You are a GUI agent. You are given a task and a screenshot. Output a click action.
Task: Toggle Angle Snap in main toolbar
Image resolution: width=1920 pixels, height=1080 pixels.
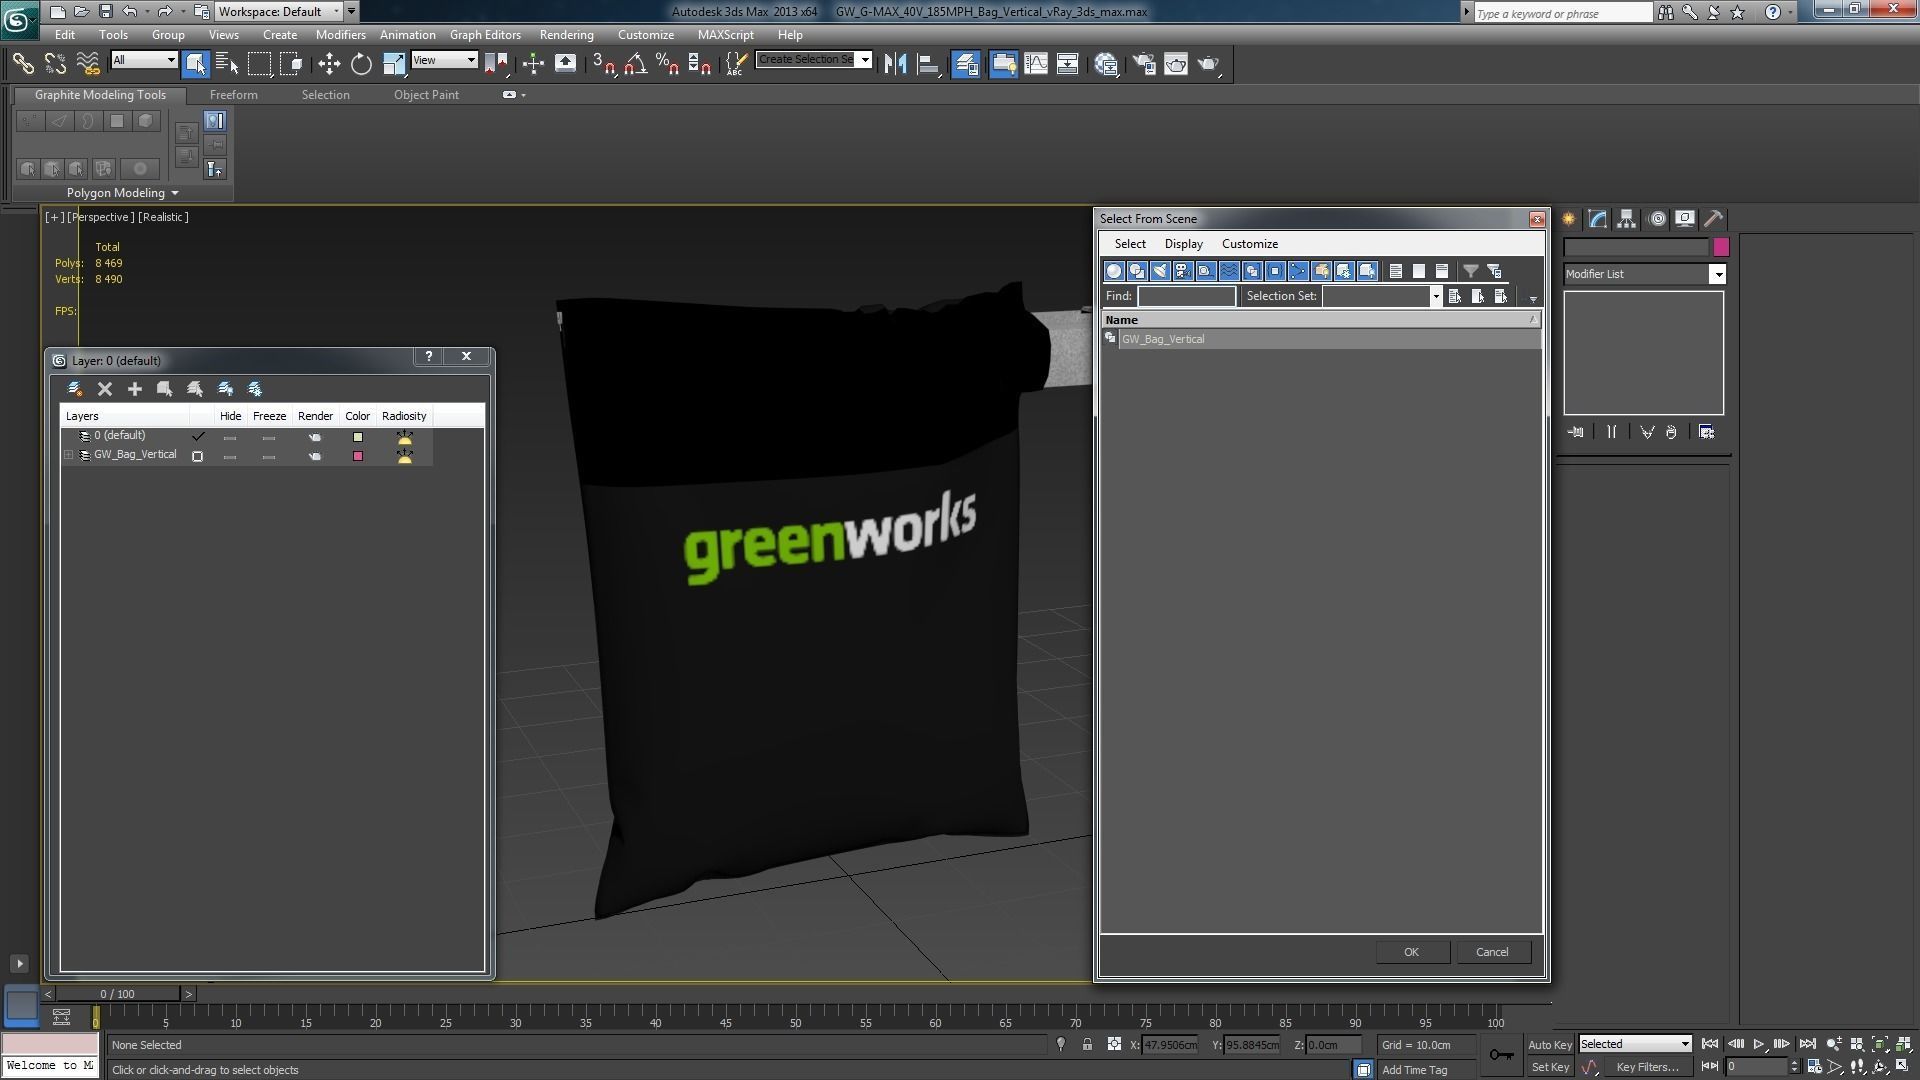(635, 64)
